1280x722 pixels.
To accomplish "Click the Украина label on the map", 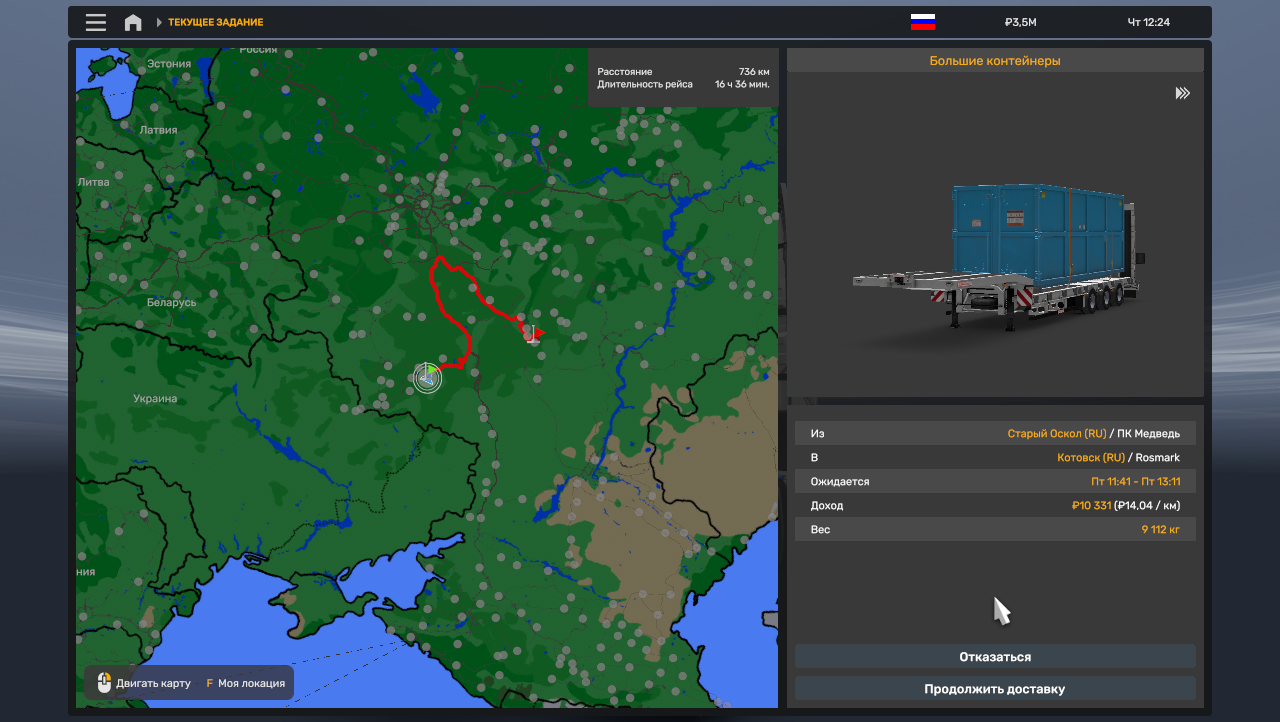I will (155, 399).
